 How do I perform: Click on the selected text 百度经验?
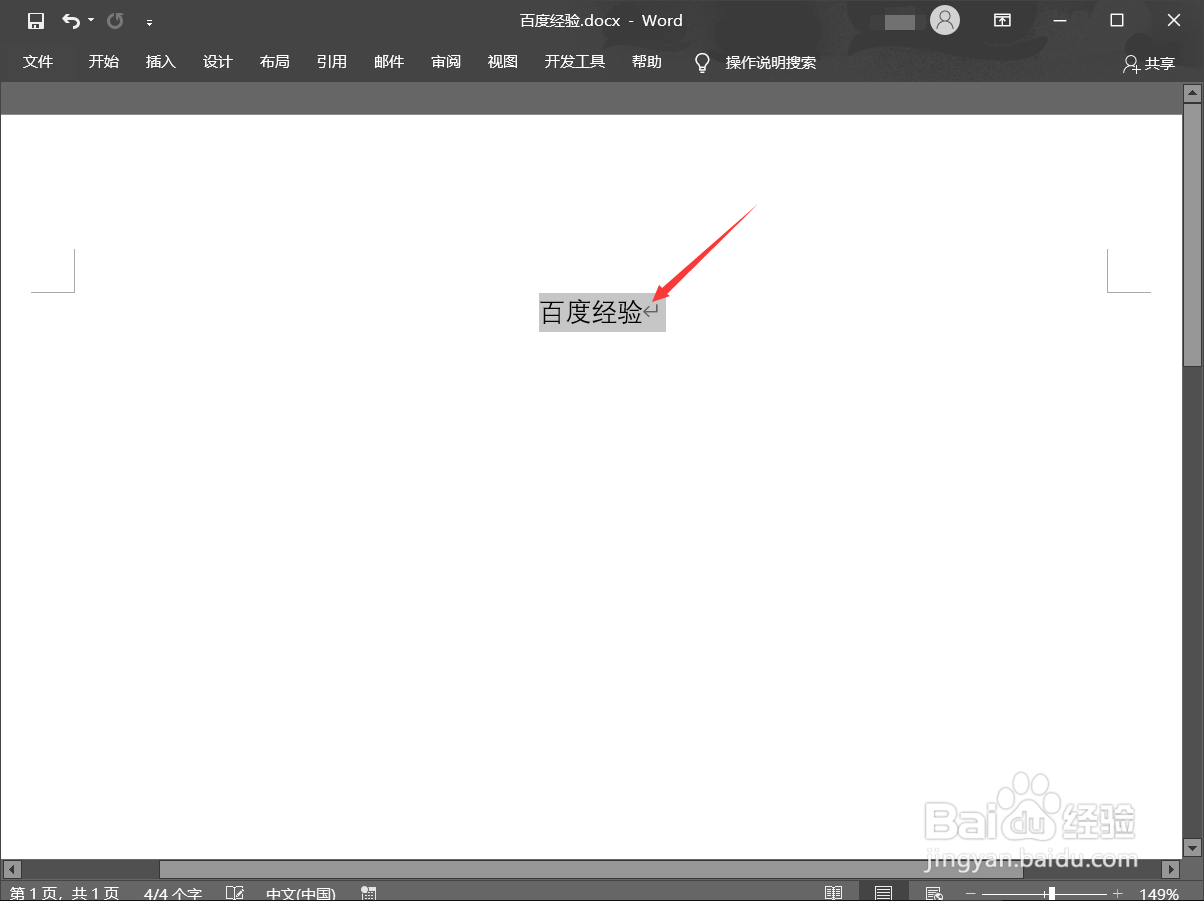click(591, 313)
